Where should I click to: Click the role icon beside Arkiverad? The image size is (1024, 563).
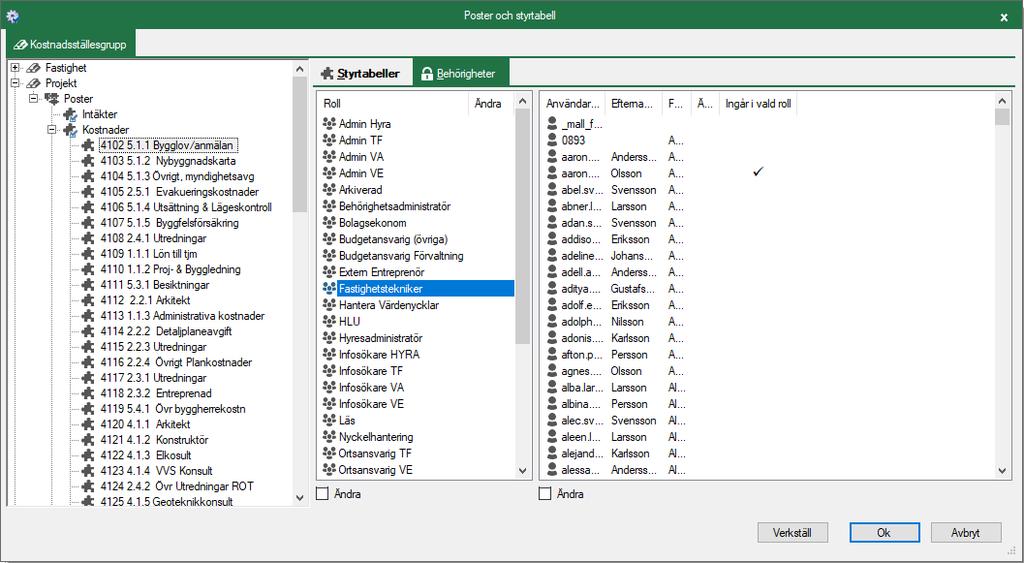(x=329, y=189)
